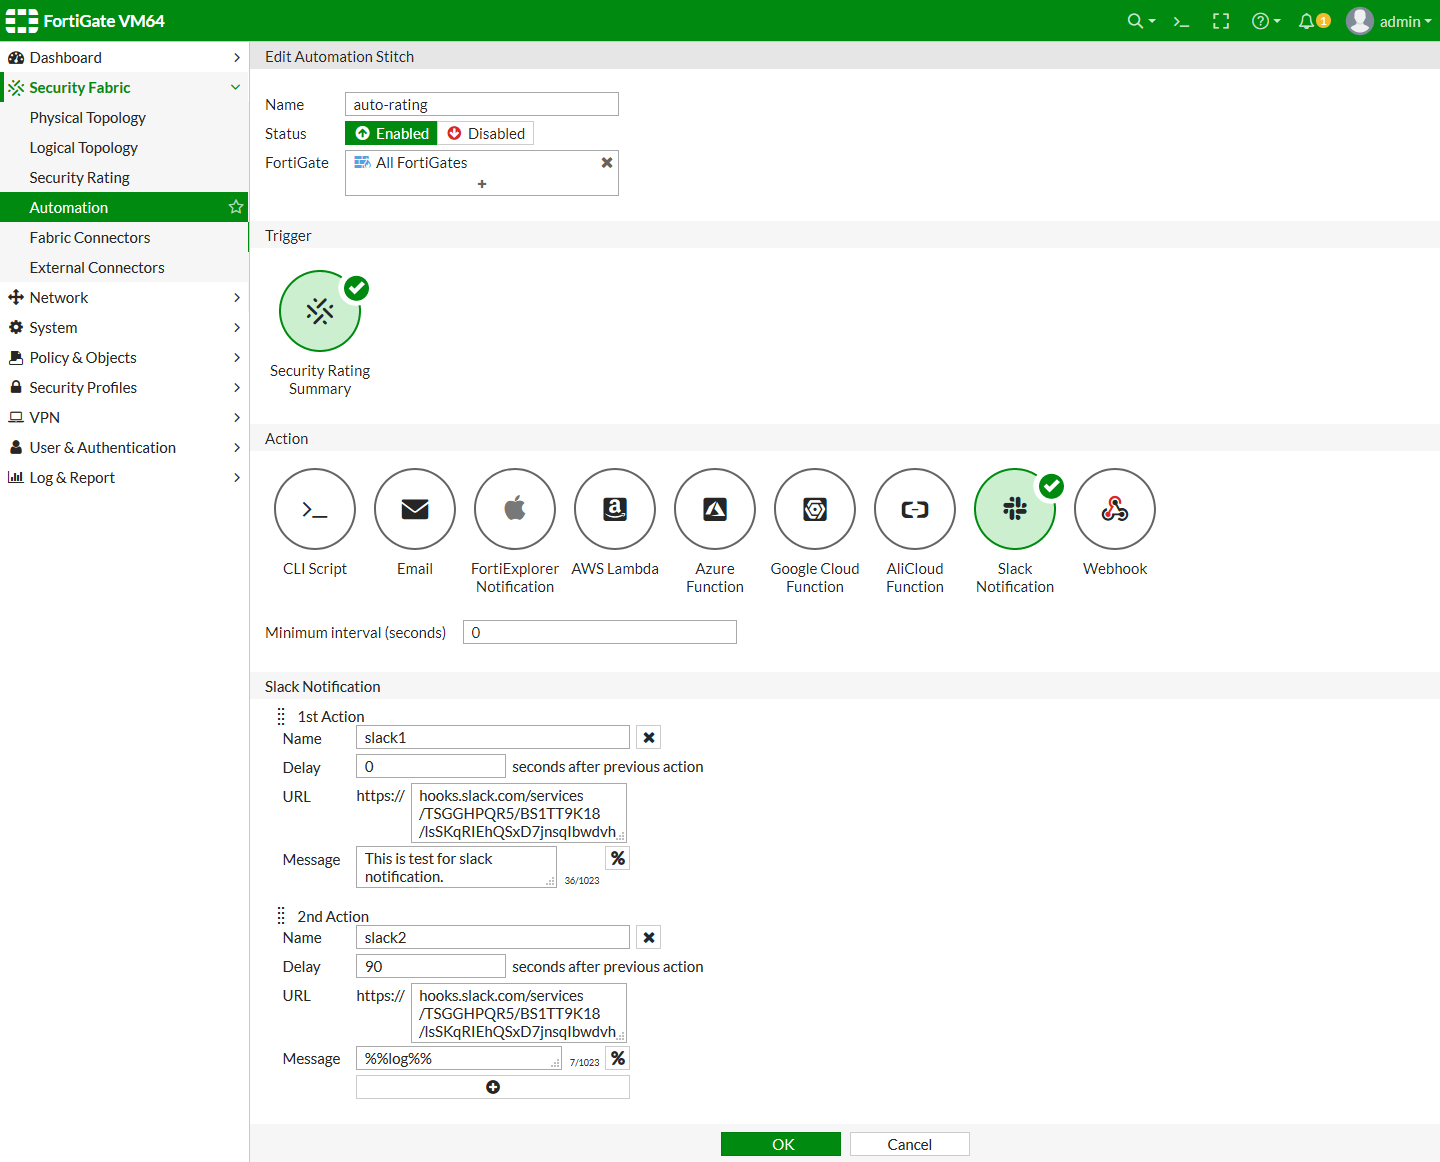The width and height of the screenshot is (1440, 1162).
Task: Open the CLI console from header
Action: pos(1181,21)
